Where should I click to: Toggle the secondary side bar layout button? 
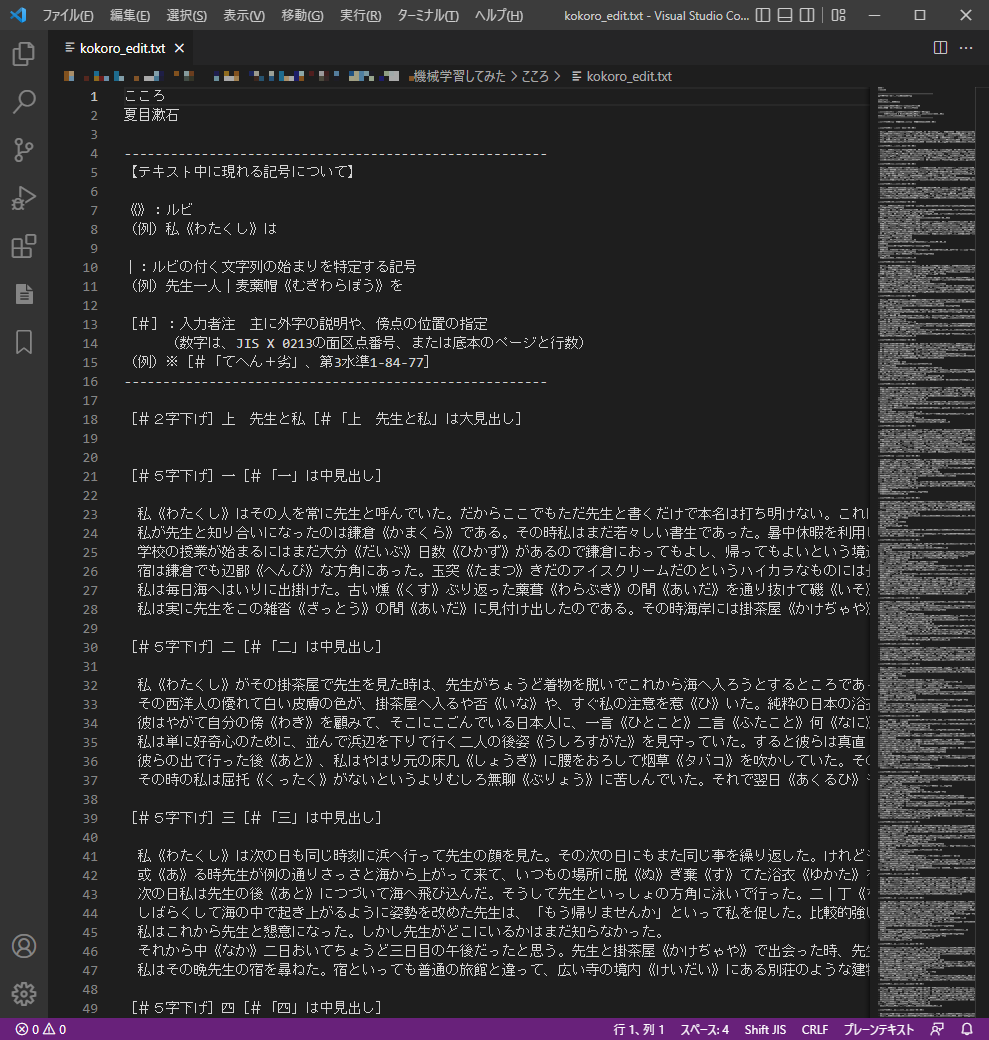point(808,16)
